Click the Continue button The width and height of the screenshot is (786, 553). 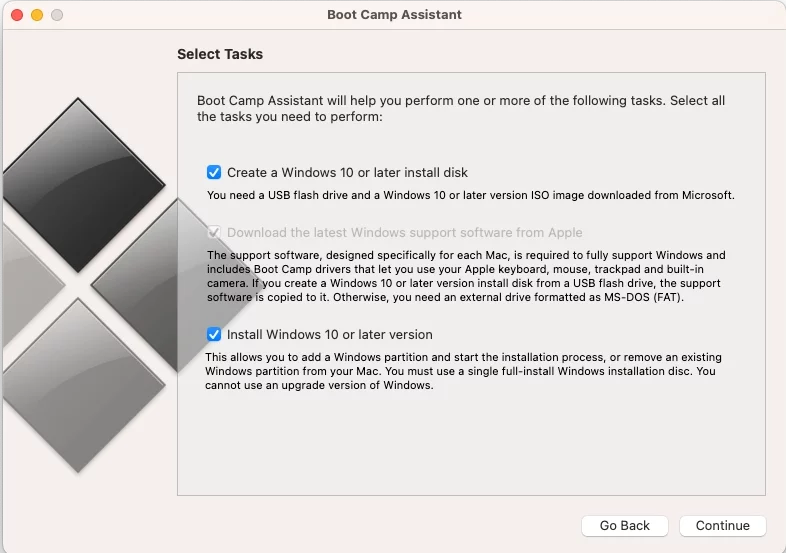pyautogui.click(x=722, y=525)
